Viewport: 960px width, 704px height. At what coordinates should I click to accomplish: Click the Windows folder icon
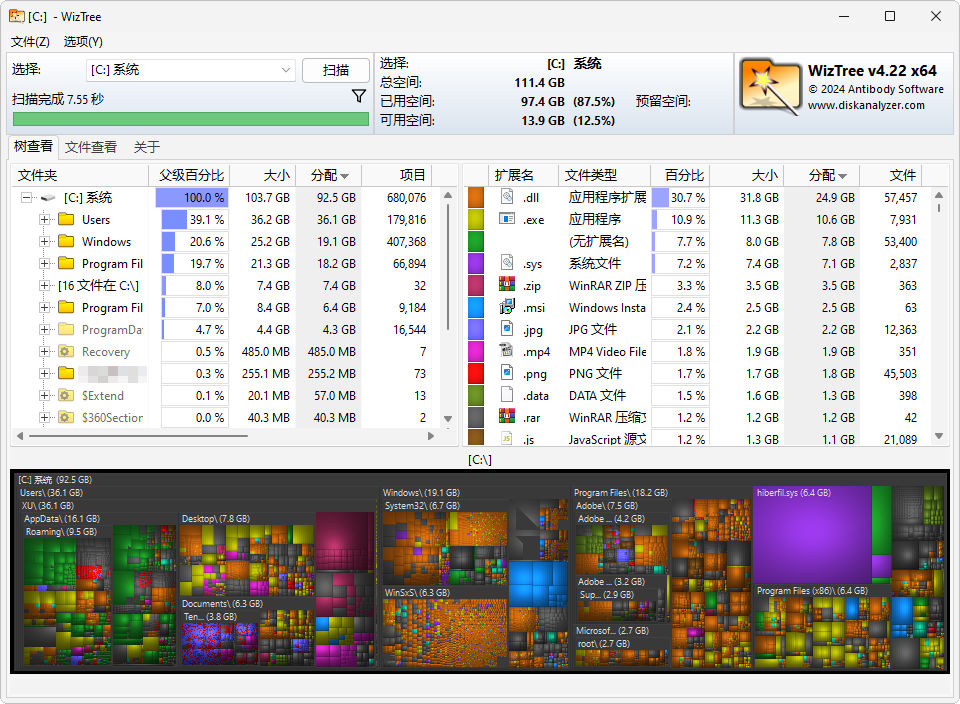pyautogui.click(x=66, y=241)
